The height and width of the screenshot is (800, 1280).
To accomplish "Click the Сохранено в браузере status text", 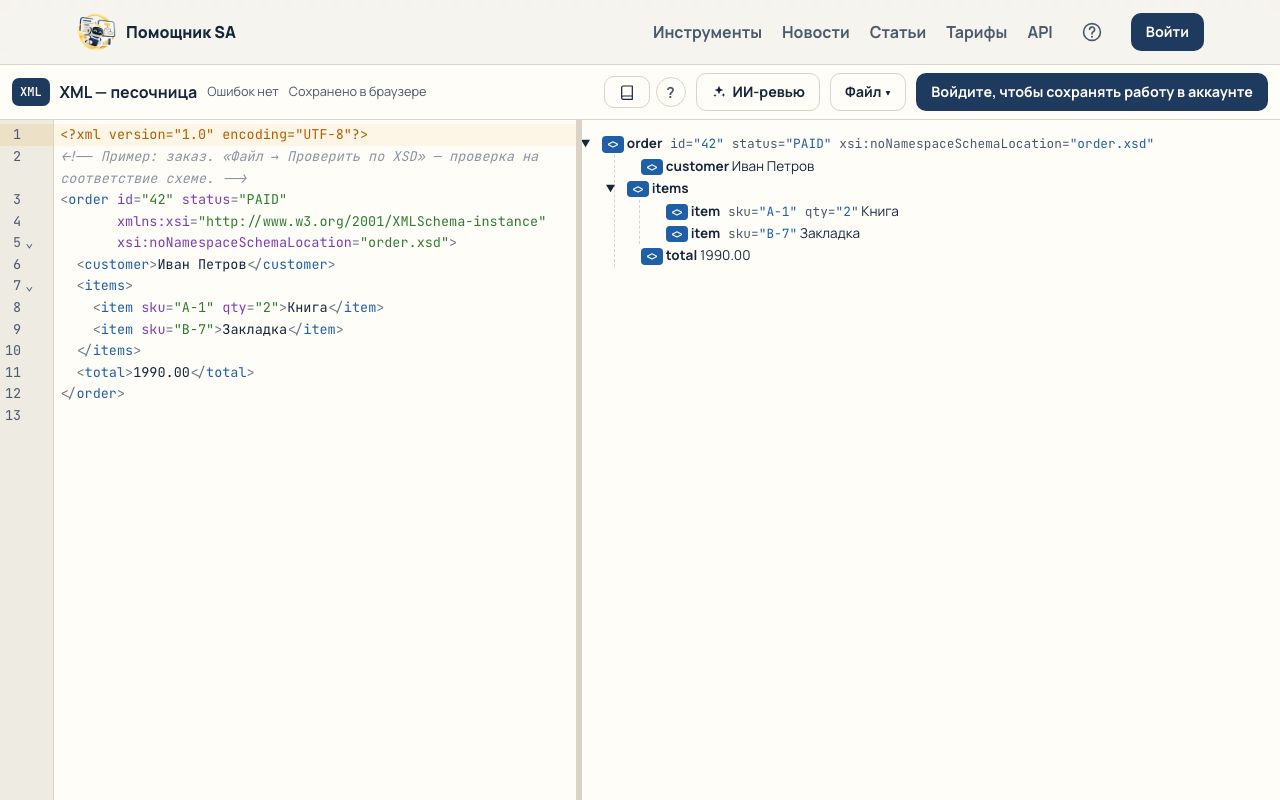I will click(358, 92).
